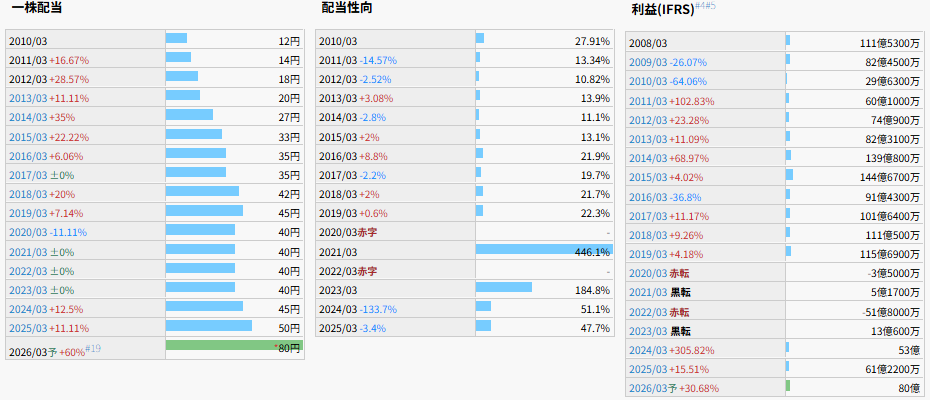Click the 2022/03 赤転 profit row link
This screenshot has width=930, height=400.
pos(647,312)
